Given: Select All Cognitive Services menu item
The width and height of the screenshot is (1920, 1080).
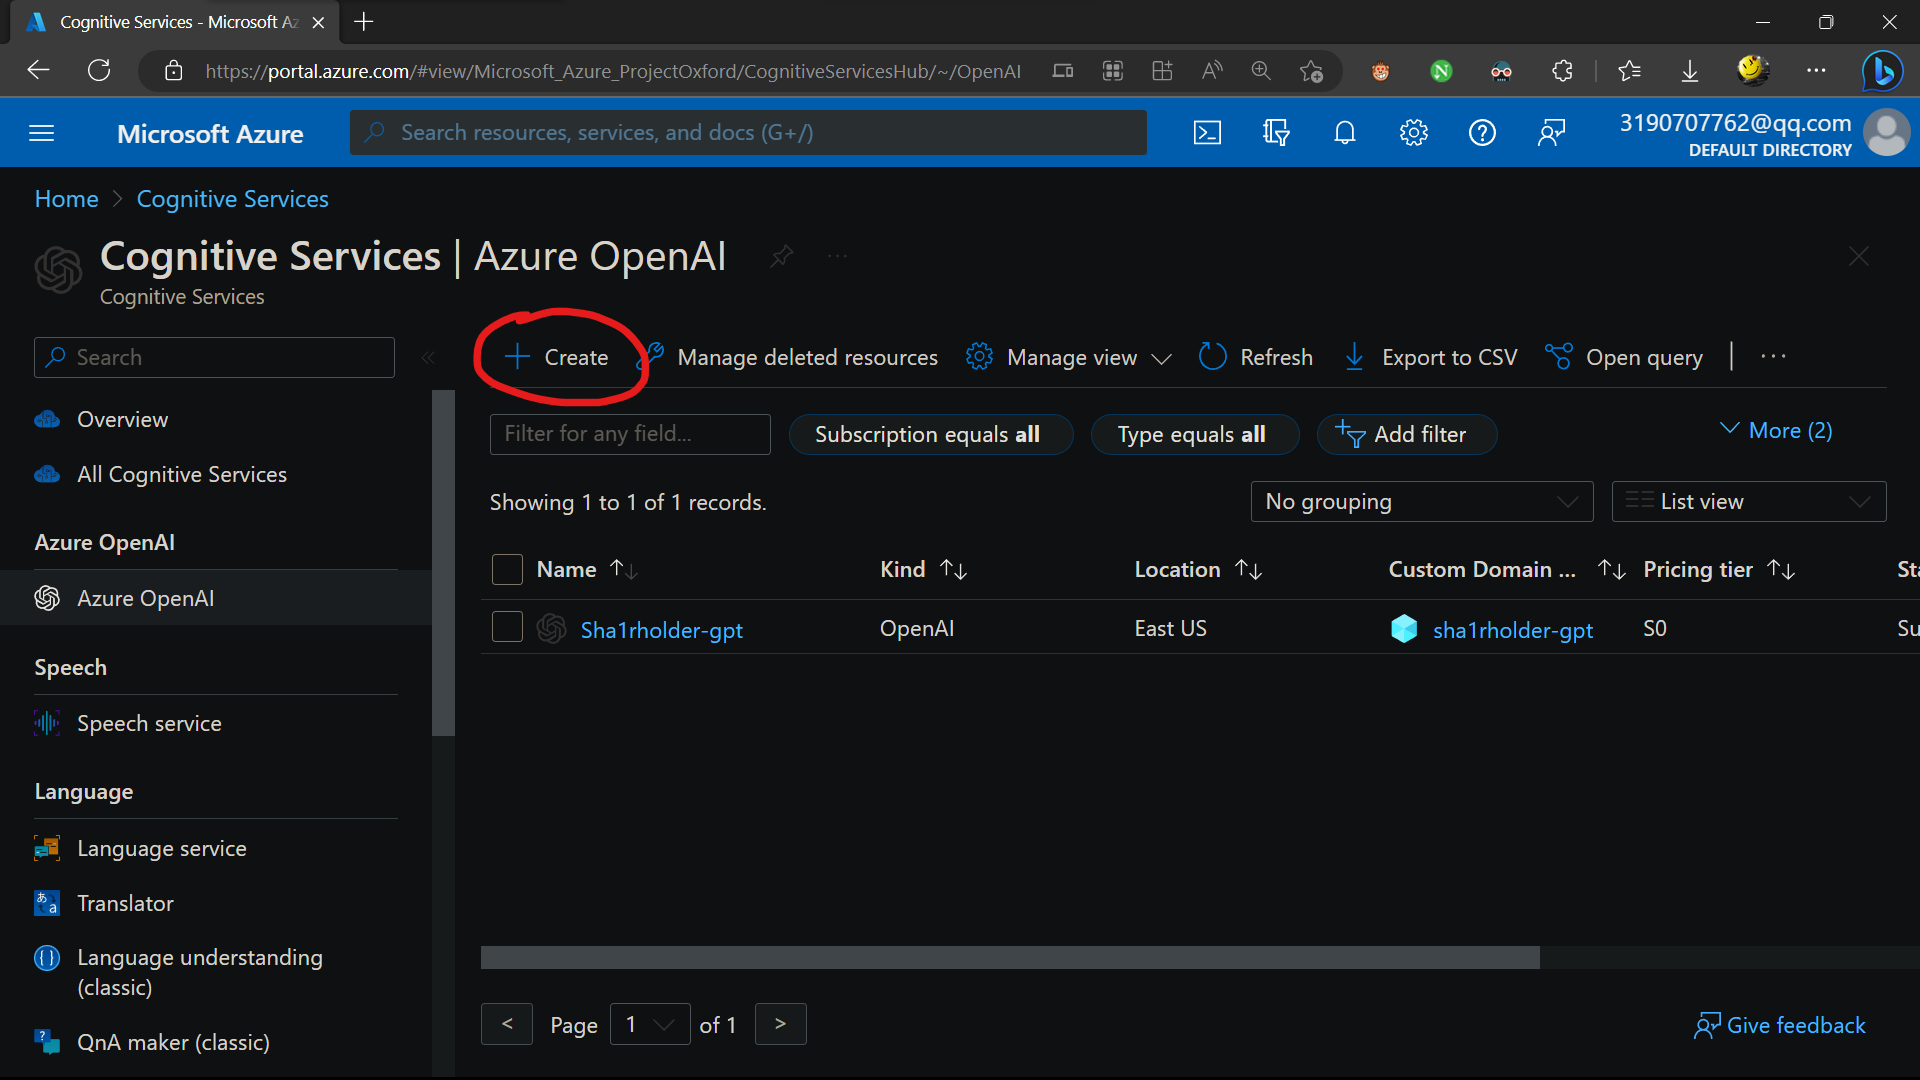Looking at the screenshot, I should click(x=181, y=473).
